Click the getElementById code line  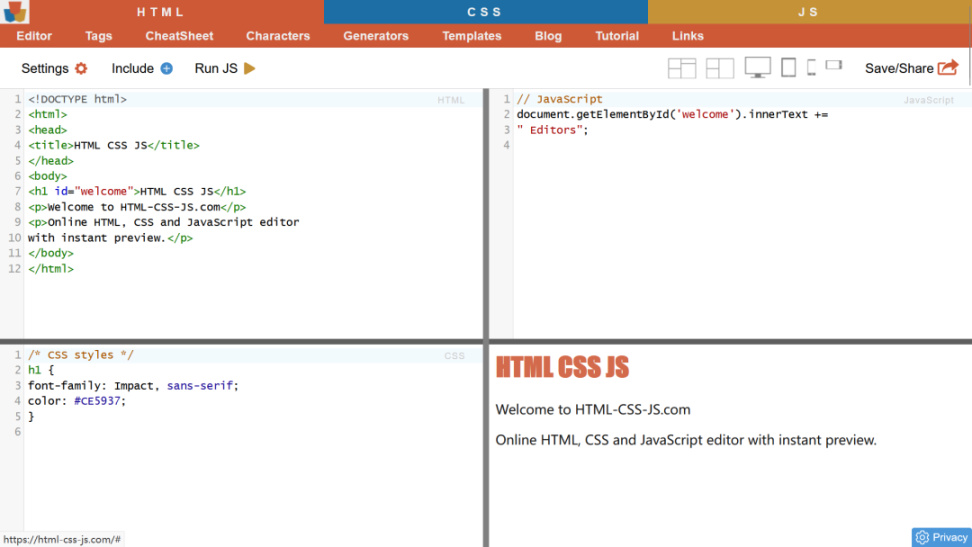(672, 114)
